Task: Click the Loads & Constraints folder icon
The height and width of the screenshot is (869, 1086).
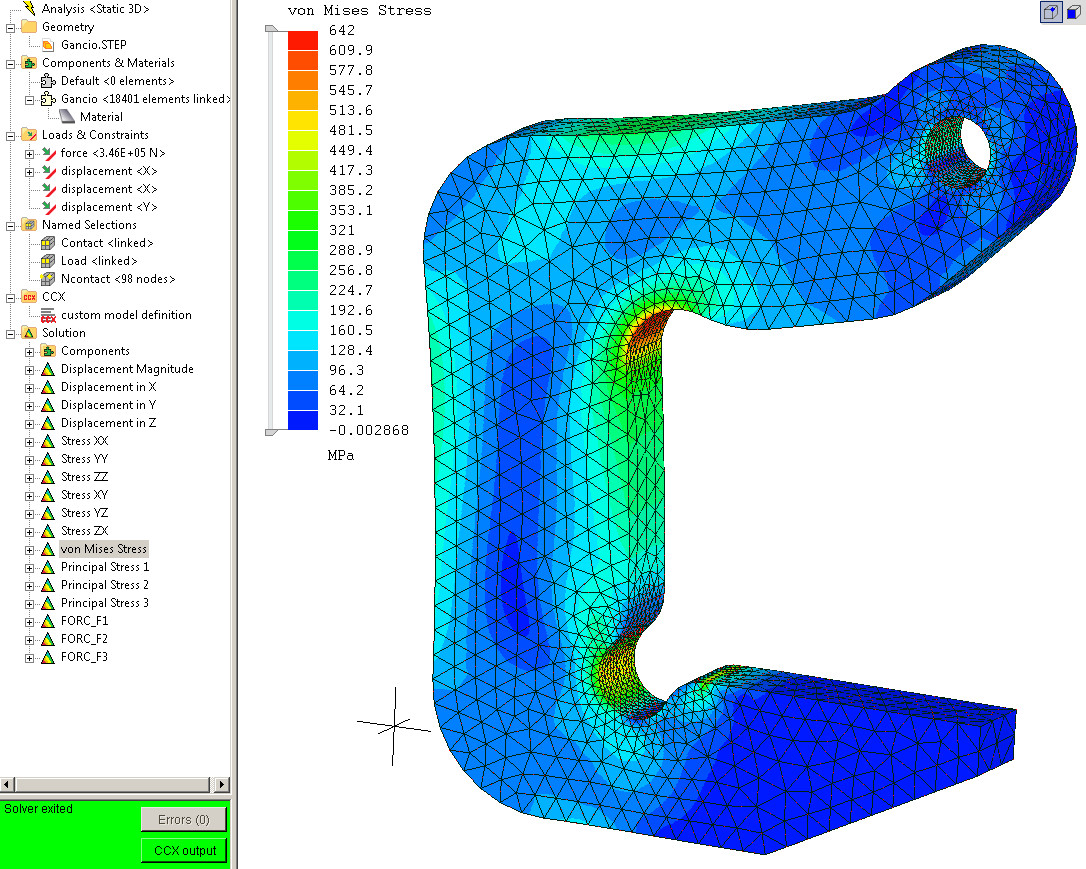Action: pyautogui.click(x=29, y=135)
